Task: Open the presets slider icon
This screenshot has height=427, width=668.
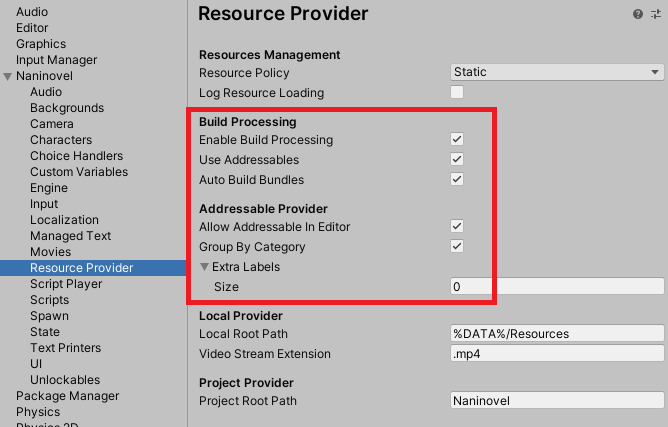Action: pos(656,15)
